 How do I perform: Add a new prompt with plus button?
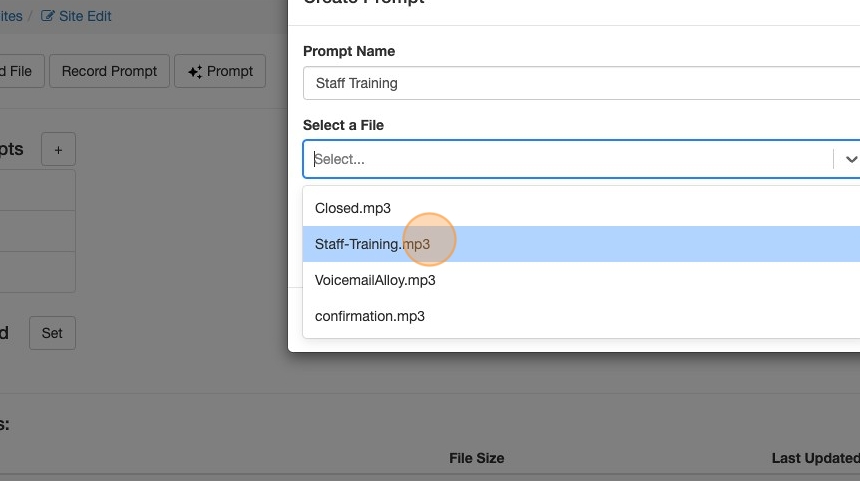pyautogui.click(x=58, y=149)
